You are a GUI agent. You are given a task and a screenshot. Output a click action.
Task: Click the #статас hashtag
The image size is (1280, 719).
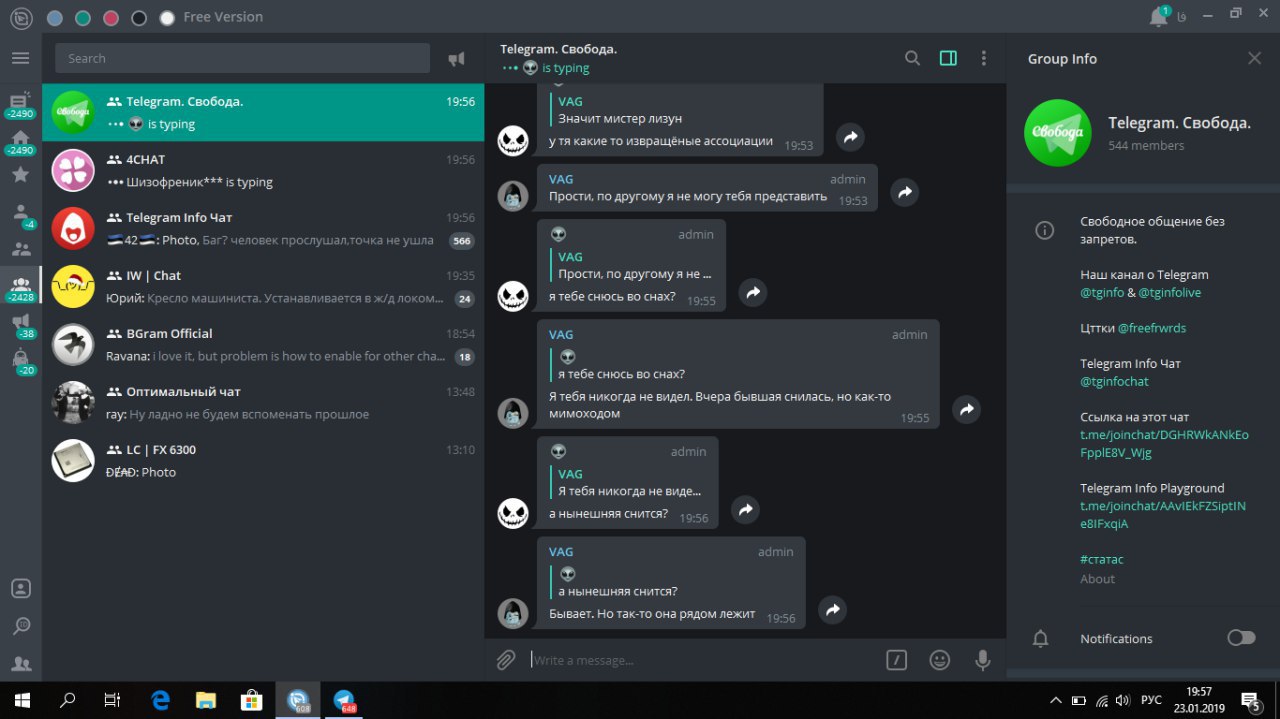click(1102, 559)
